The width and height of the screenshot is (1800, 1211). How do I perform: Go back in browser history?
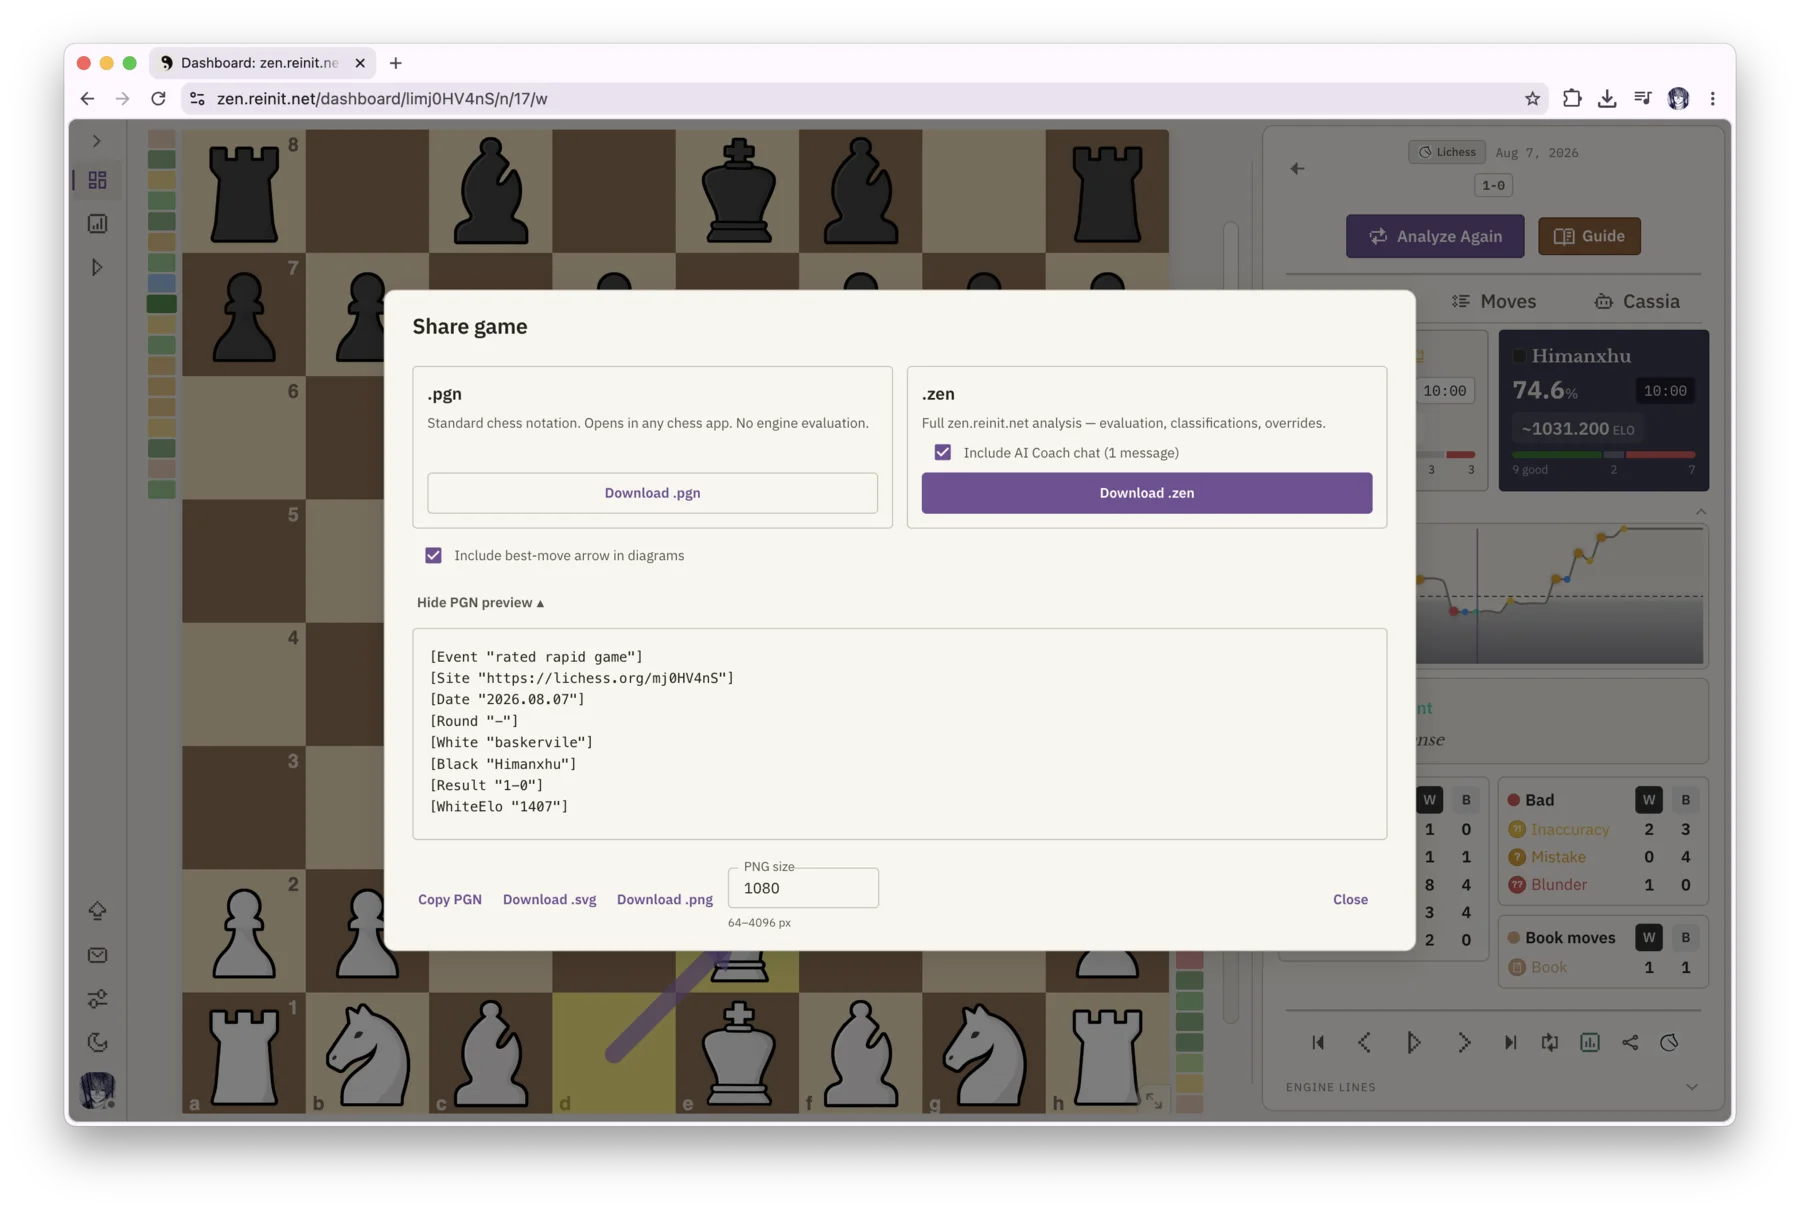(x=87, y=98)
